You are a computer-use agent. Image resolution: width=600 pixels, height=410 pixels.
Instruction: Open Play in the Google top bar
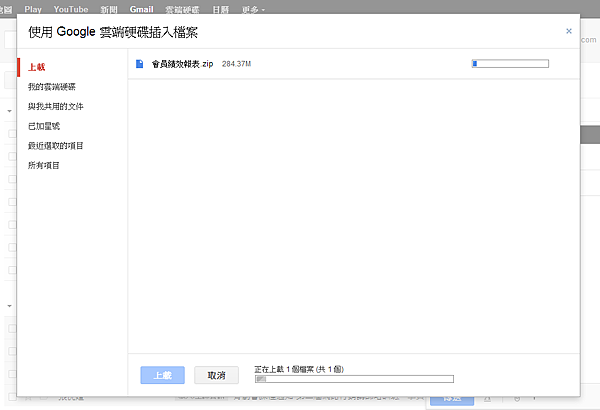[33, 9]
